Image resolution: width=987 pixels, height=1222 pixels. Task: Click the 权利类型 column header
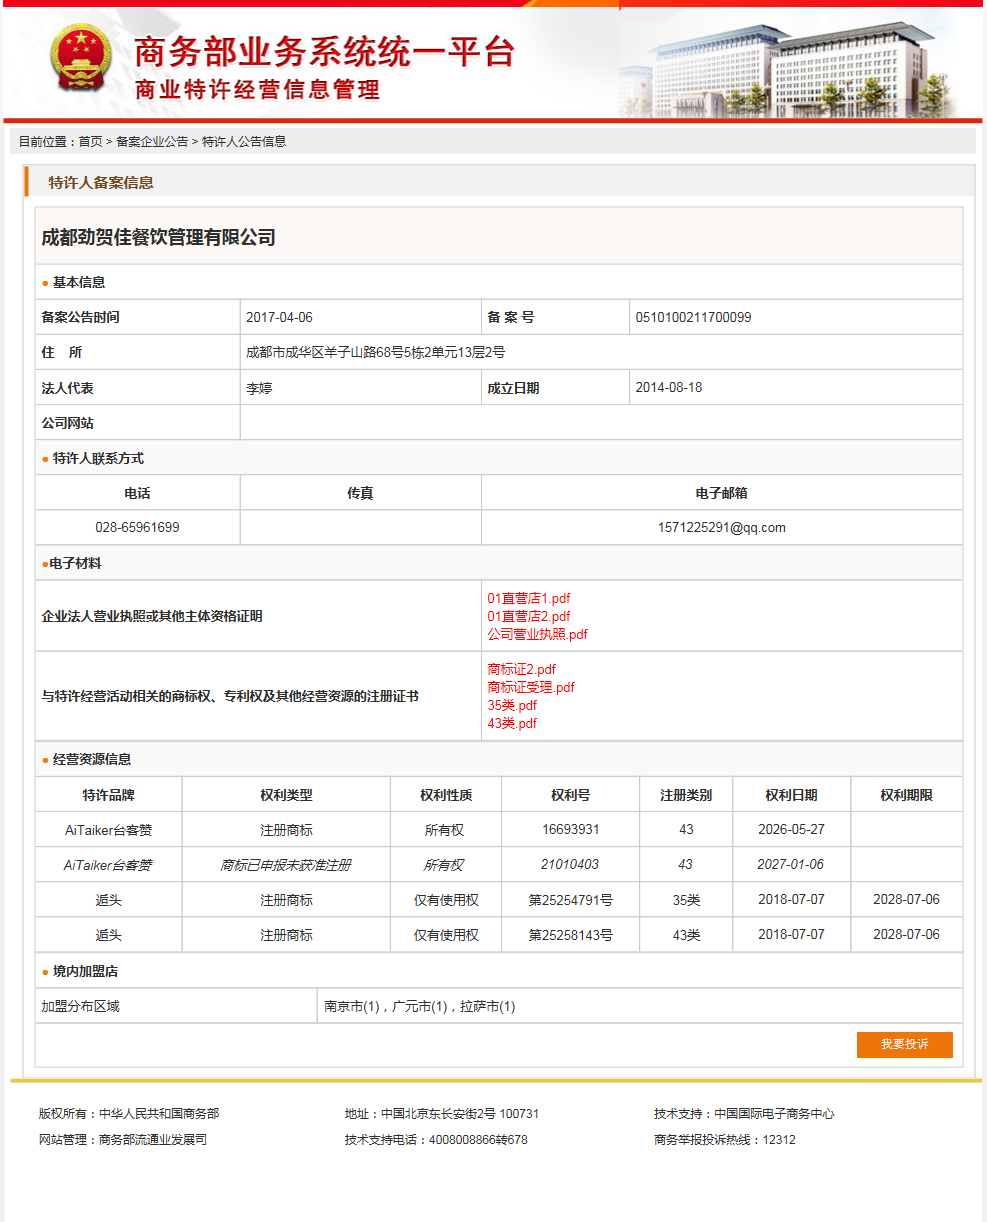tap(287, 795)
